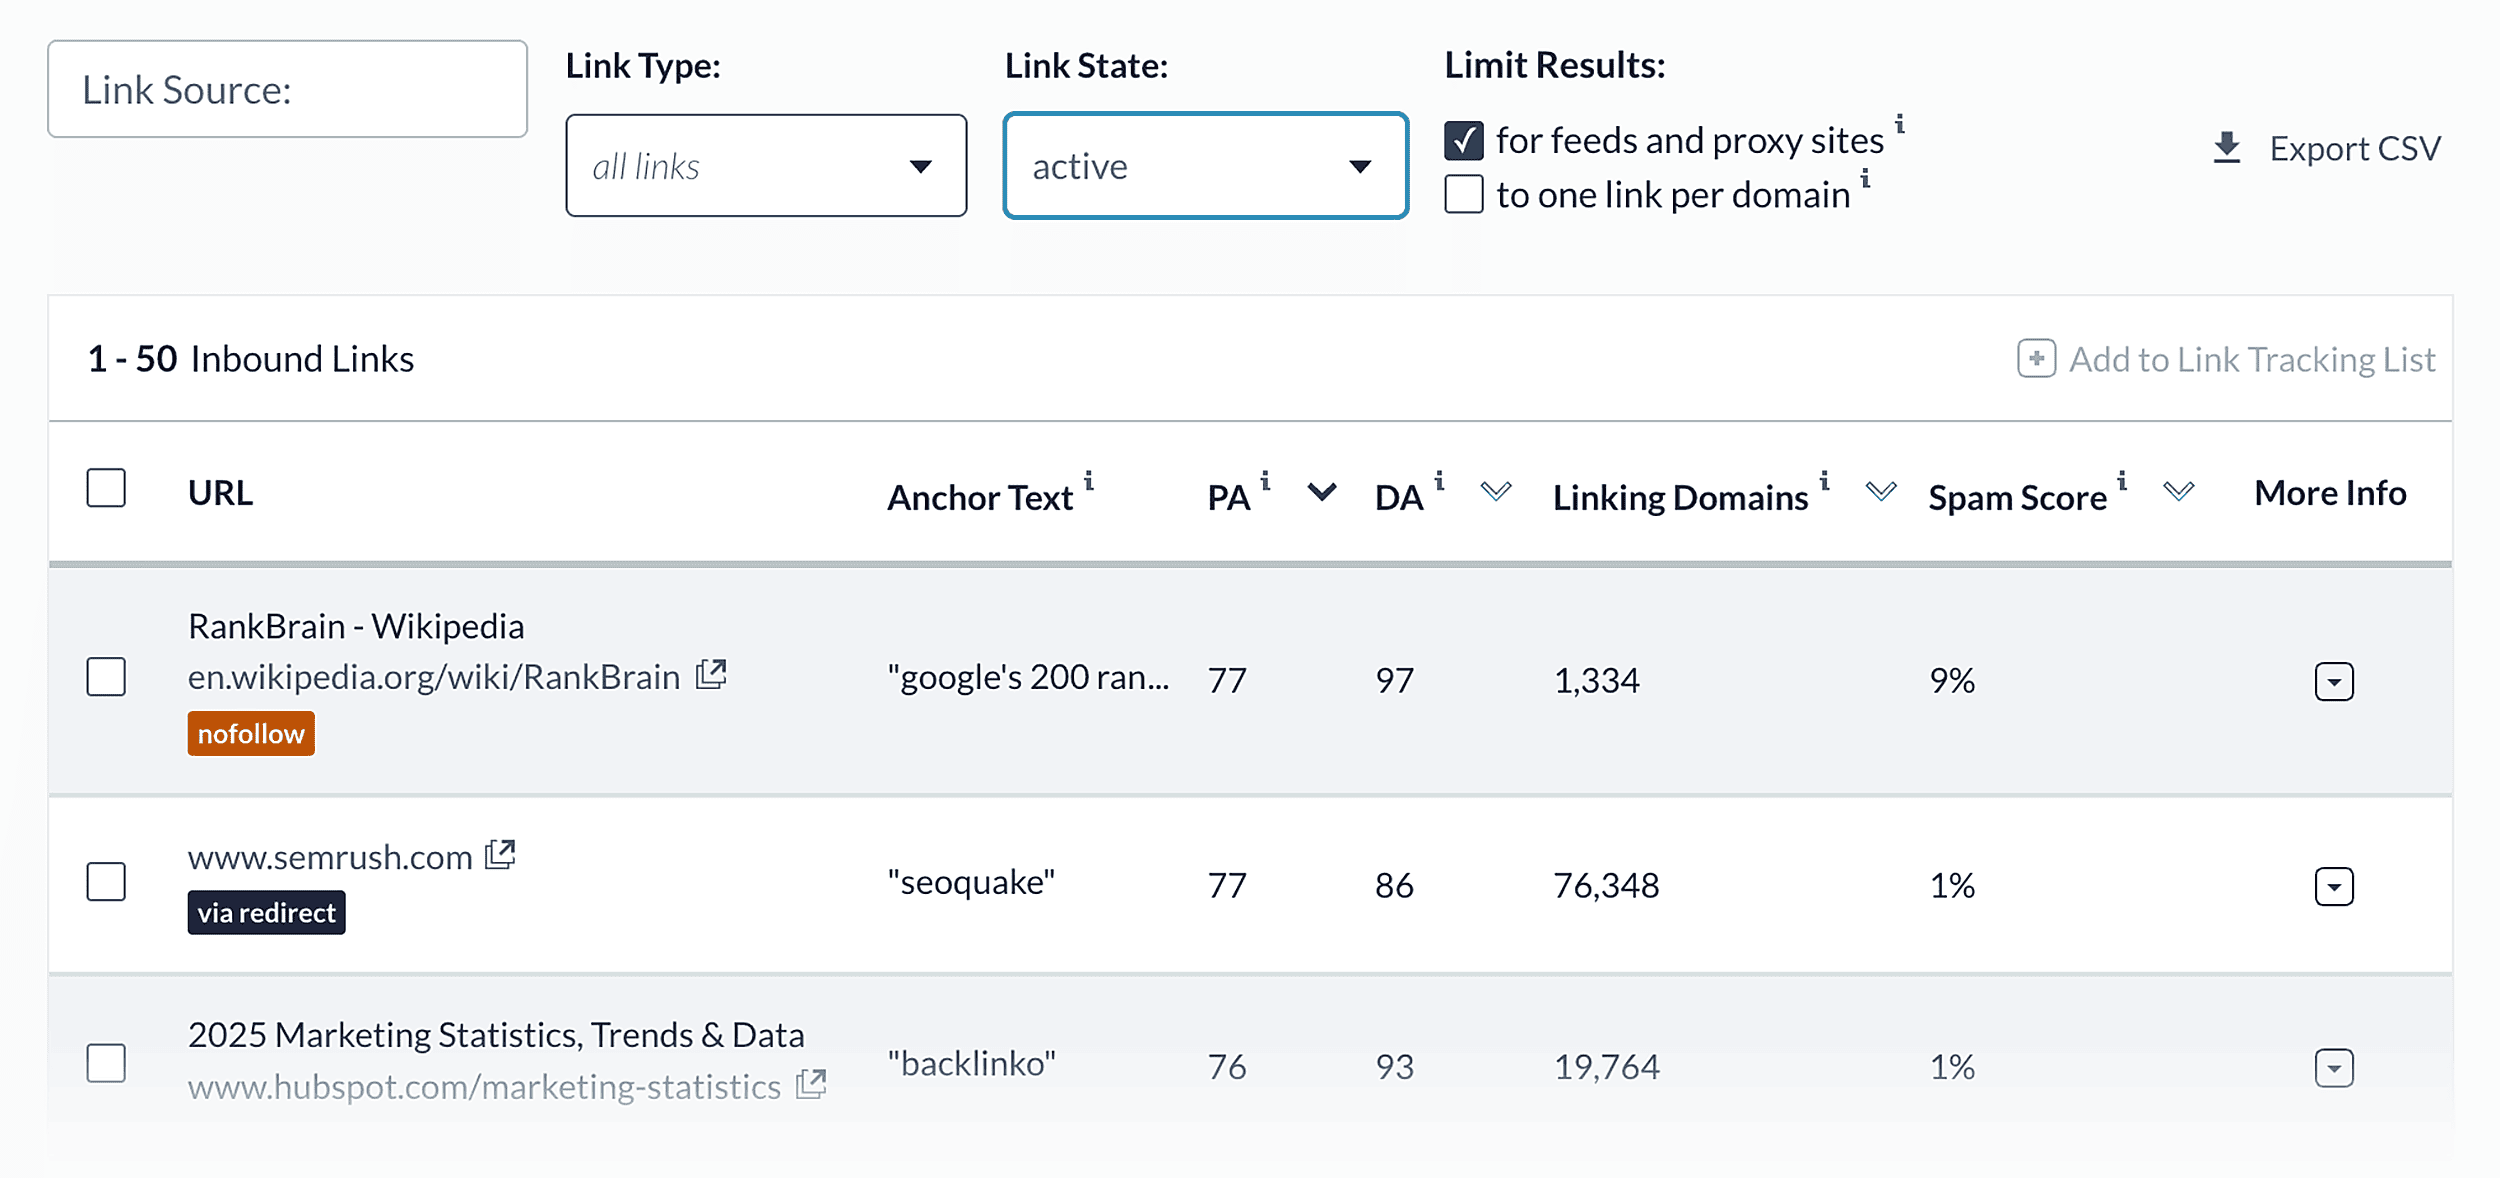Enable the 'to one link per domain' checkbox
Viewport: 2500px width, 1178px height.
1463,196
